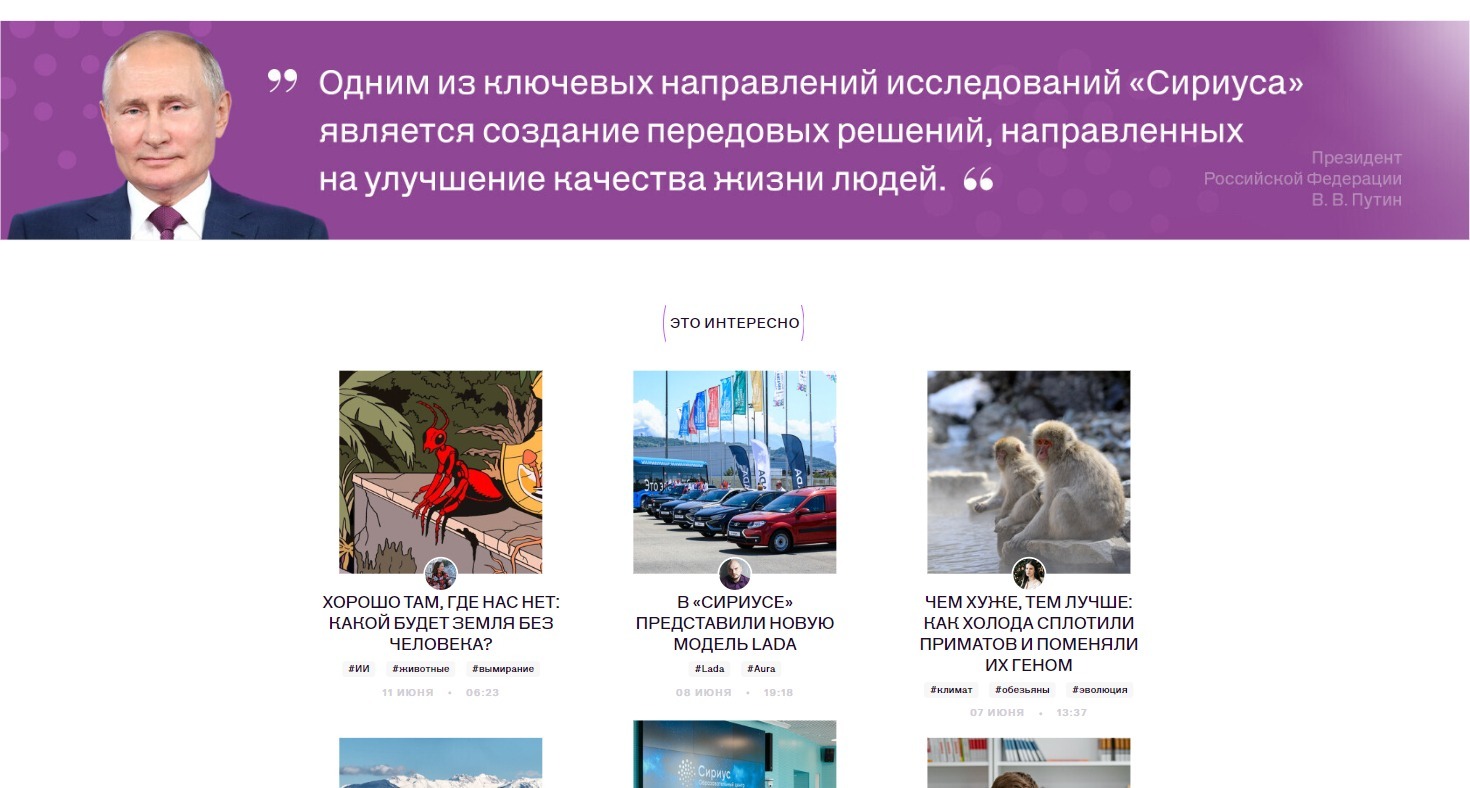The height and width of the screenshot is (788, 1470).
Task: Select the #ИИ tag
Action: (359, 669)
